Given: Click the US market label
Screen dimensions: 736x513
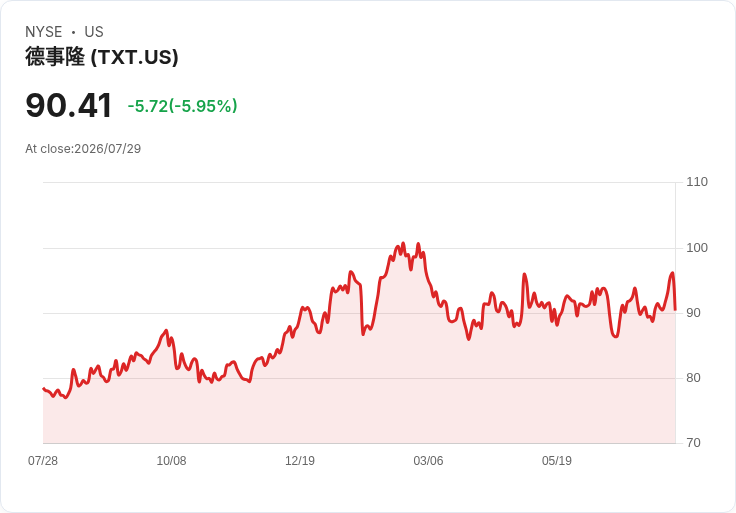Looking at the screenshot, I should pos(94,32).
